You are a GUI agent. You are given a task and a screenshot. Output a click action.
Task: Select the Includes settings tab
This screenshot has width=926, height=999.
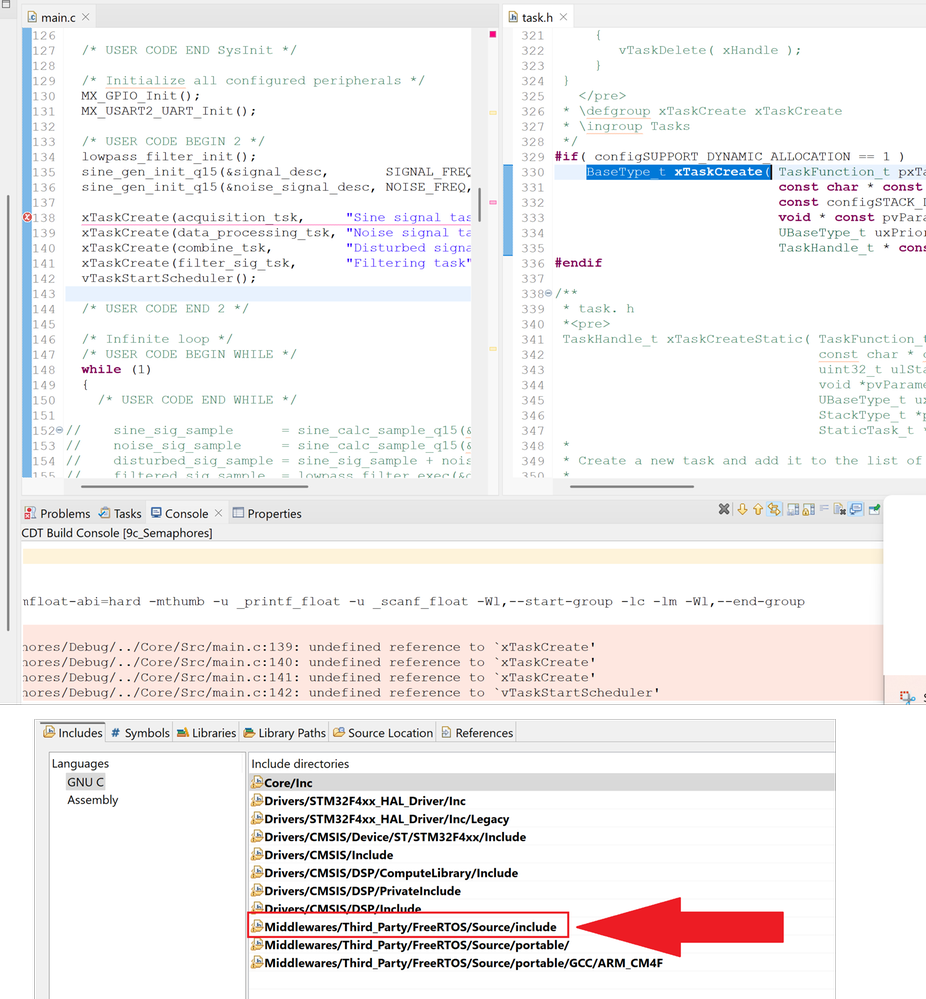pos(73,733)
